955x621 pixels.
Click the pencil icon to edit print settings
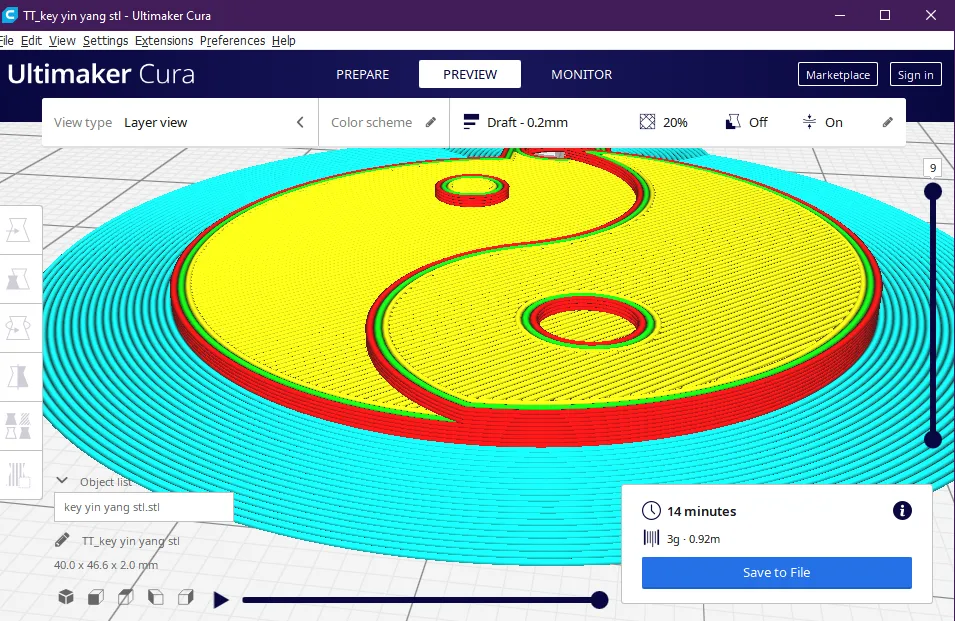(887, 122)
